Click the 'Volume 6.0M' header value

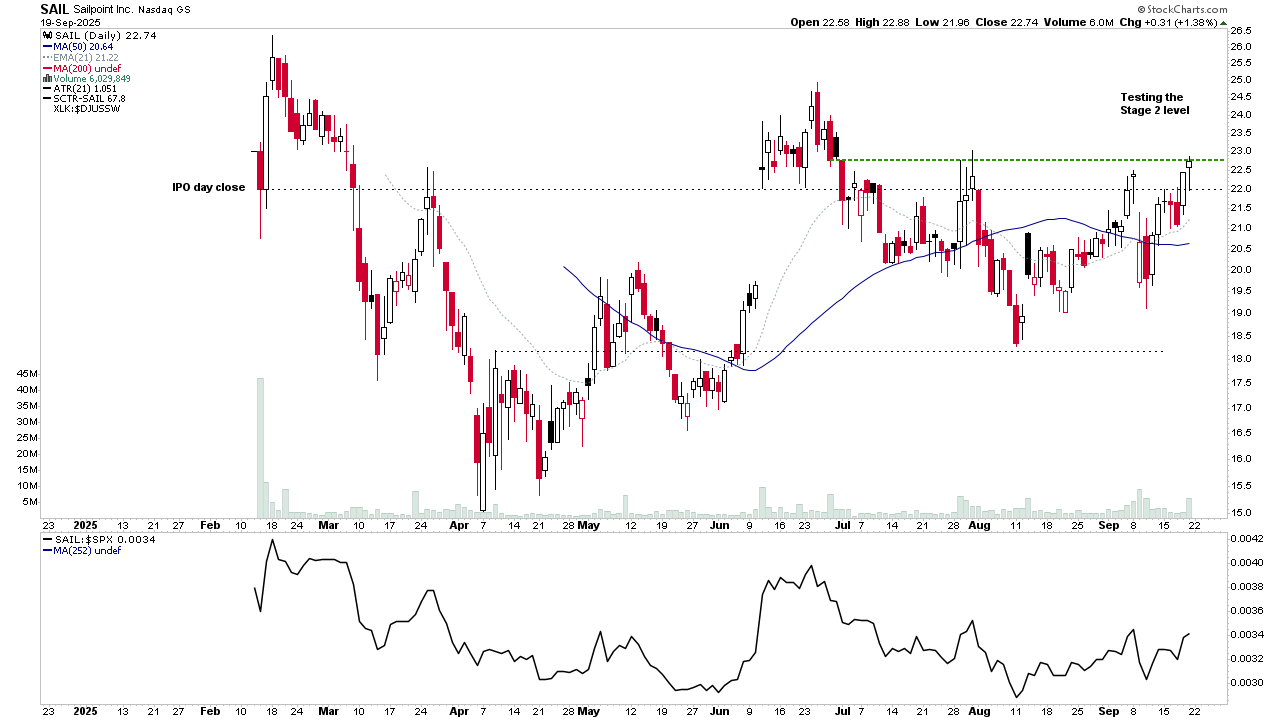pos(1079,22)
